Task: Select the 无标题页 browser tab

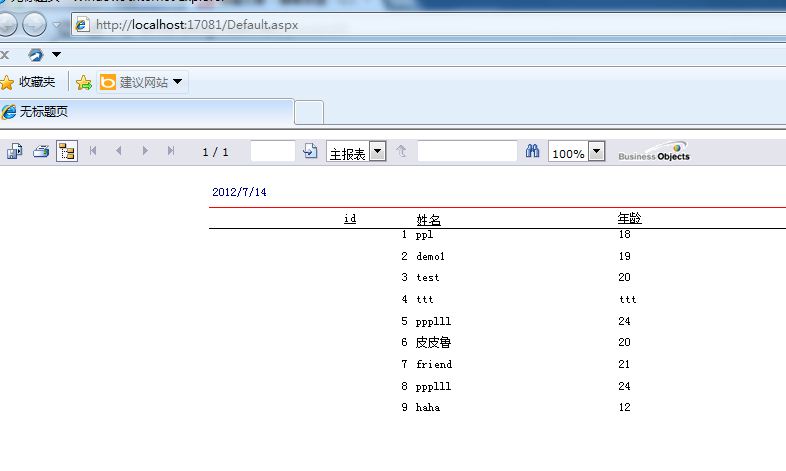Action: [146, 112]
